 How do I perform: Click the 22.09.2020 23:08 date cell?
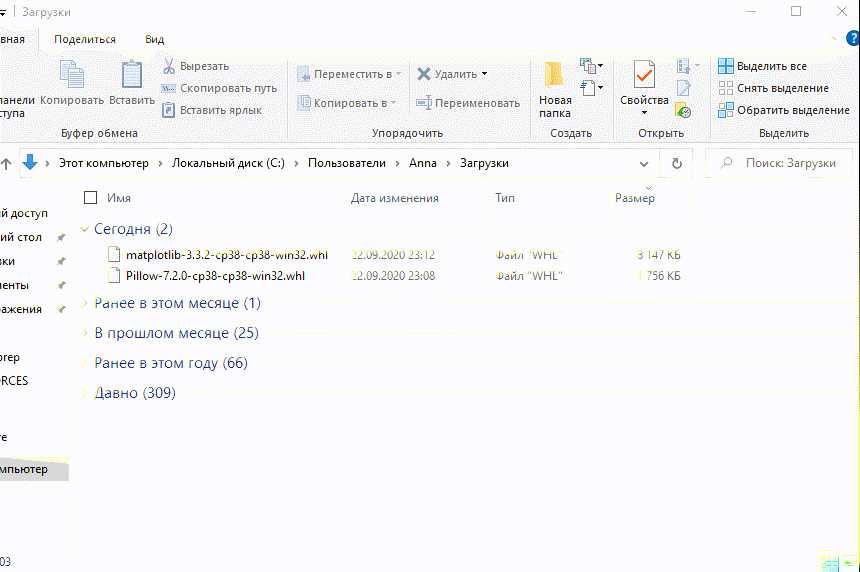point(393,276)
